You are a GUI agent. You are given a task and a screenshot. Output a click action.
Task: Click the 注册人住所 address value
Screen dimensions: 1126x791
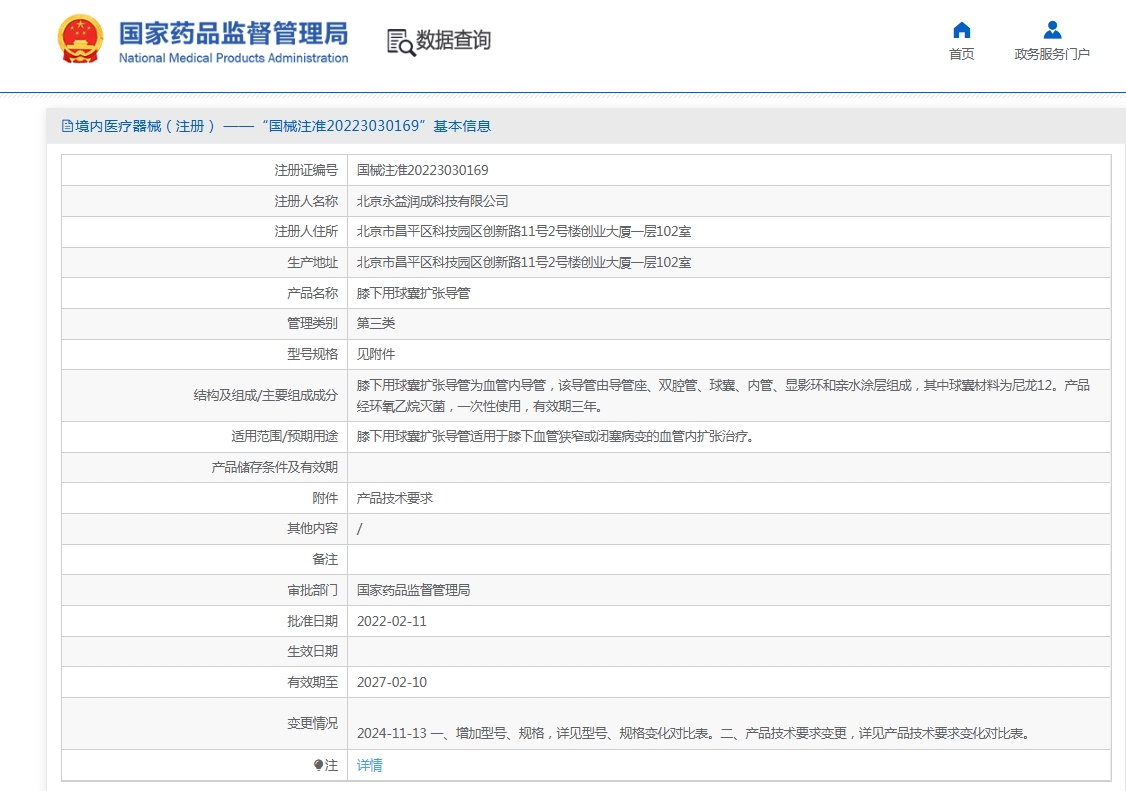(524, 231)
